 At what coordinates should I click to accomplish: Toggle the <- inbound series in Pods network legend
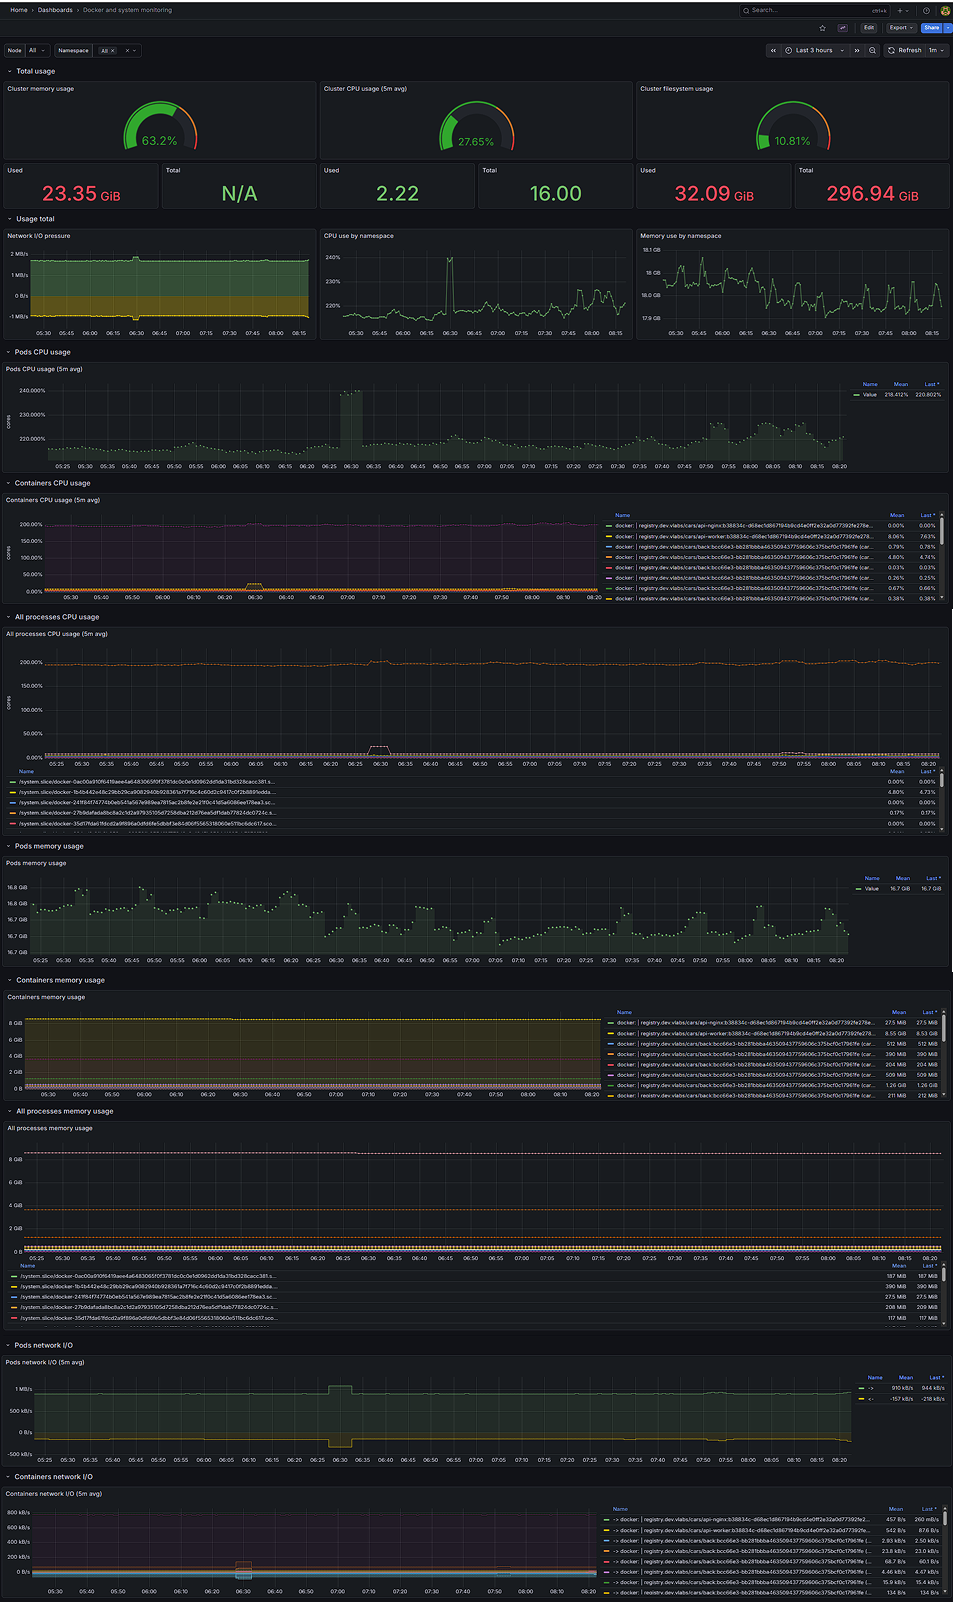click(871, 1398)
